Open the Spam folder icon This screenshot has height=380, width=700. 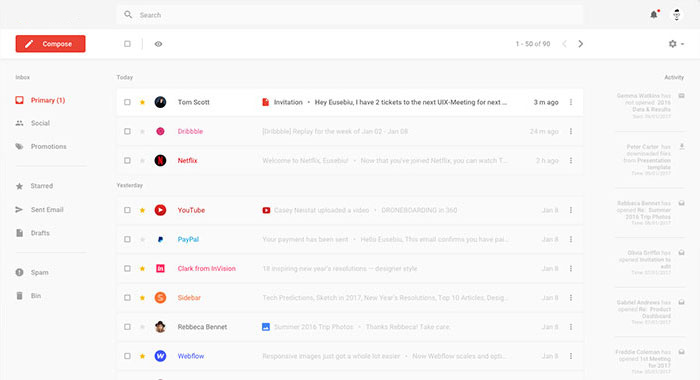pos(19,272)
